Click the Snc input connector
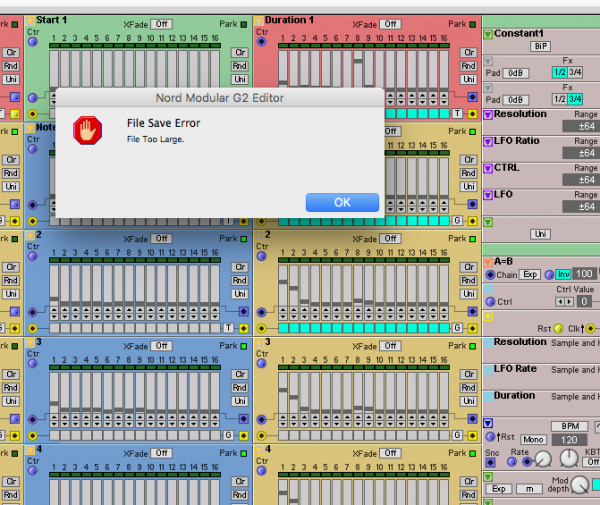The image size is (600, 505). tap(490, 463)
